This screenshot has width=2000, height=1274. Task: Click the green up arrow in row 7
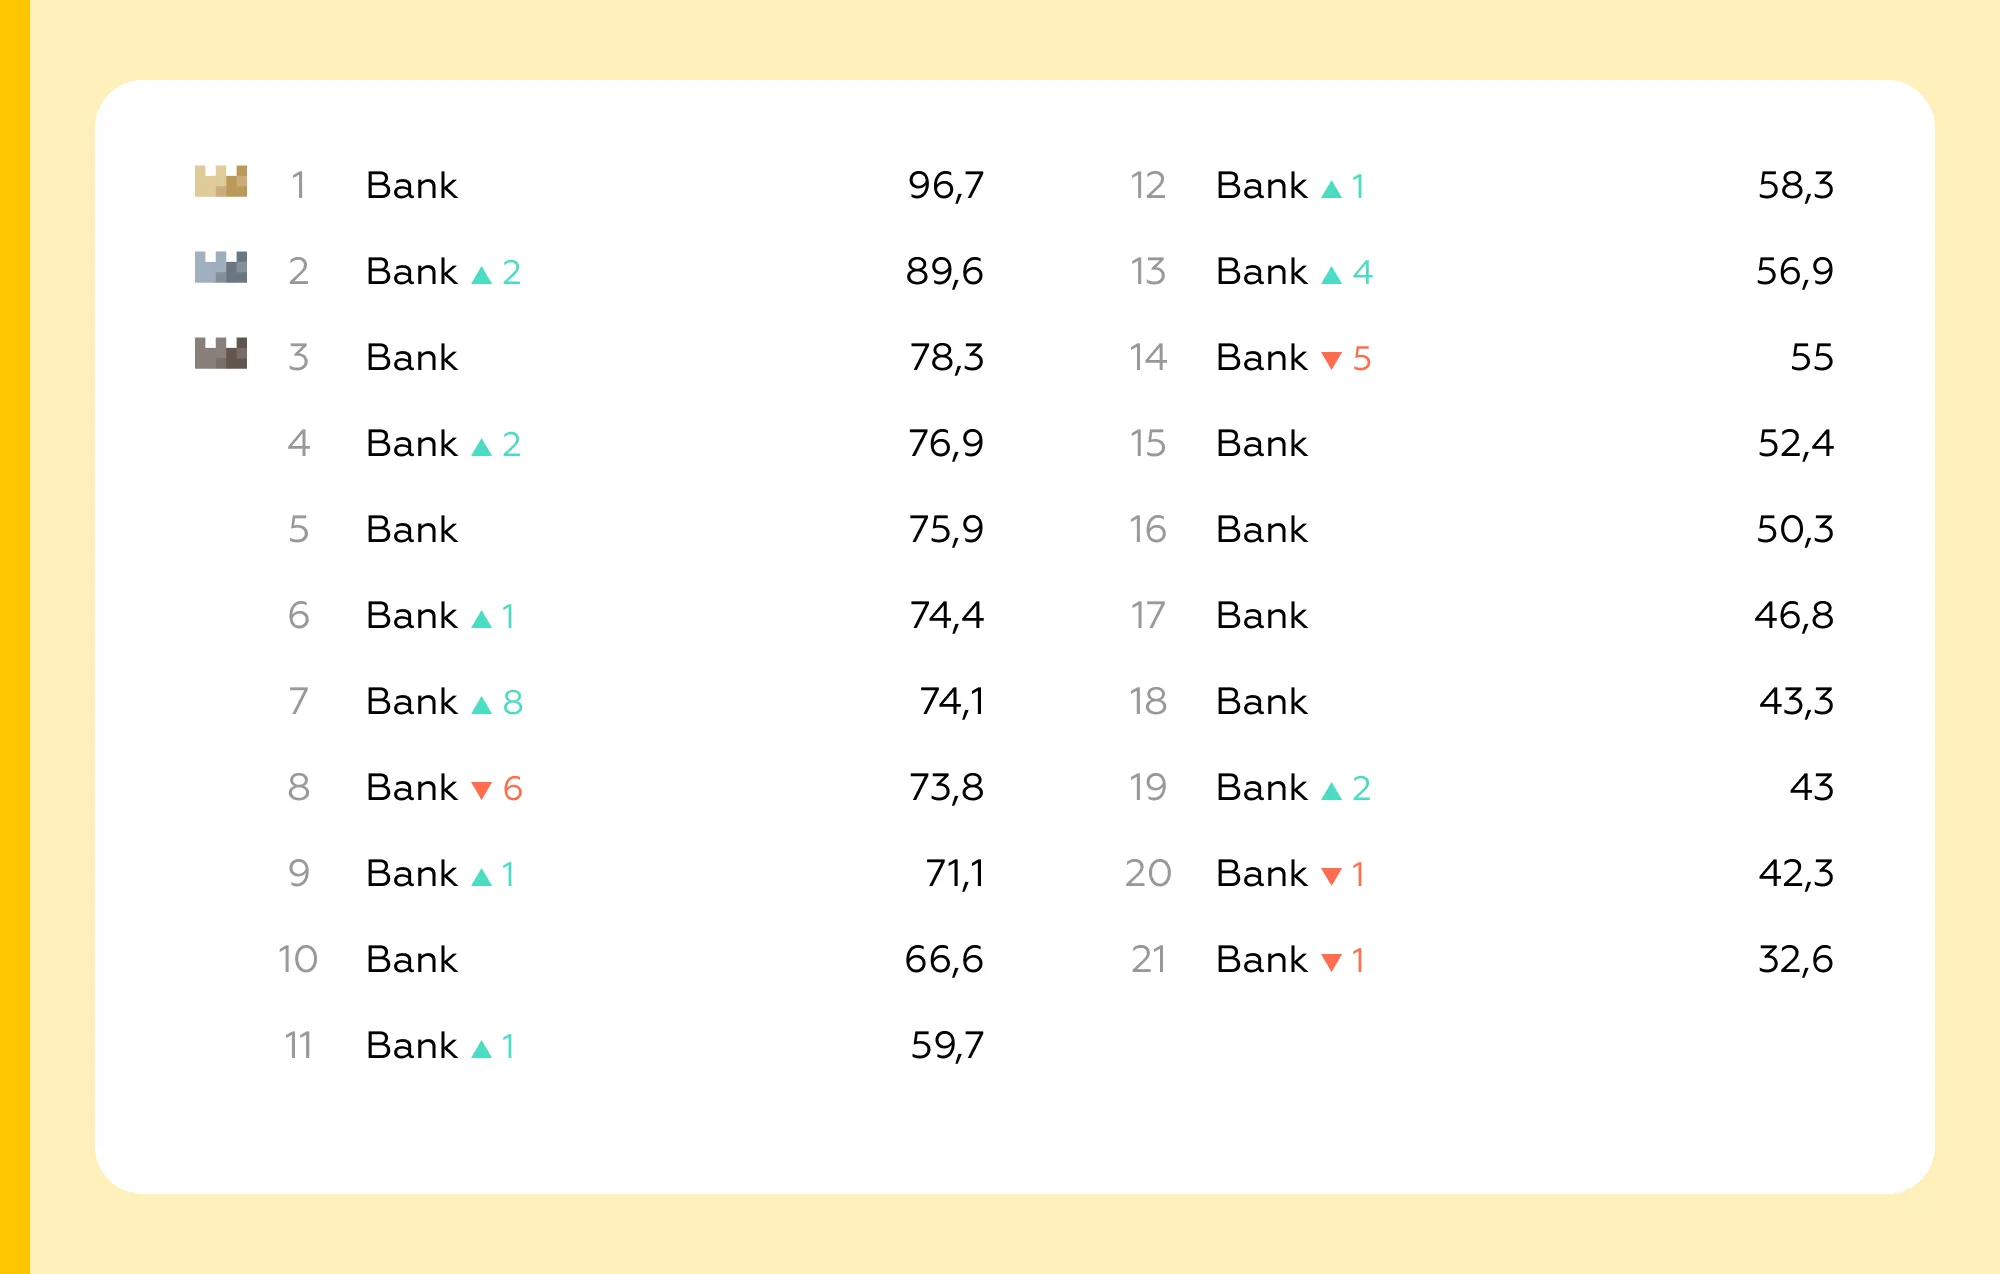click(481, 705)
